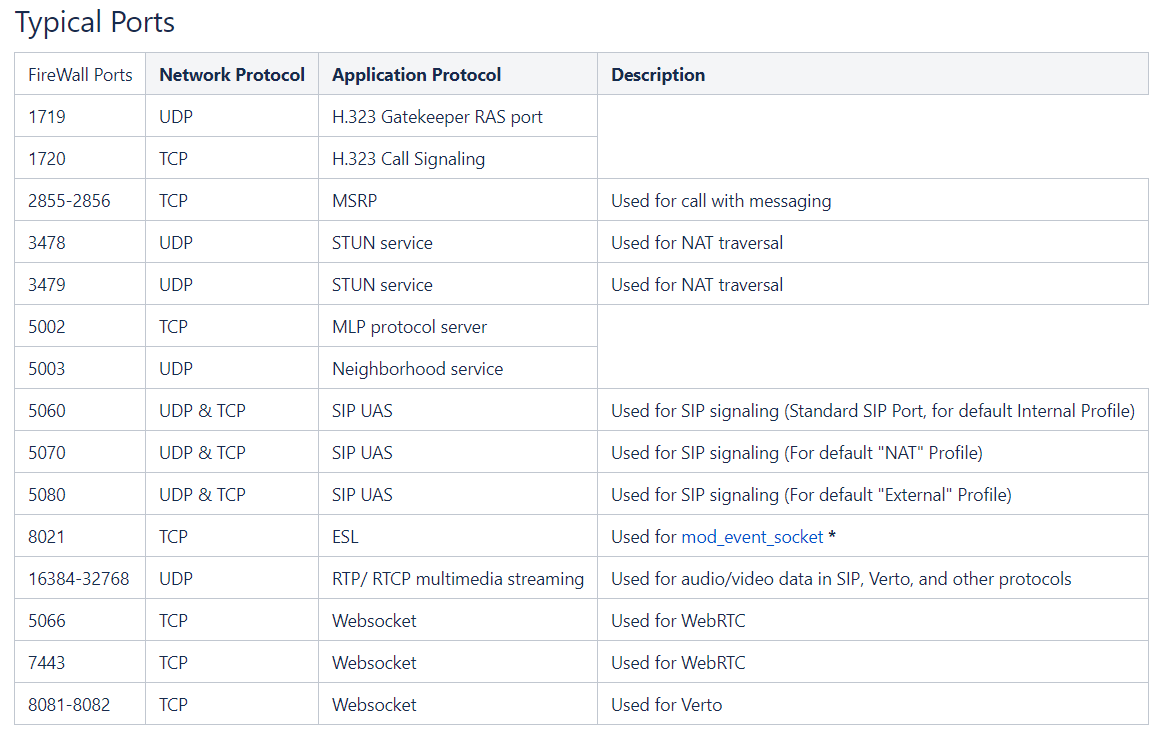
Task: Click the audio/video data description cell
Action: coord(873,578)
